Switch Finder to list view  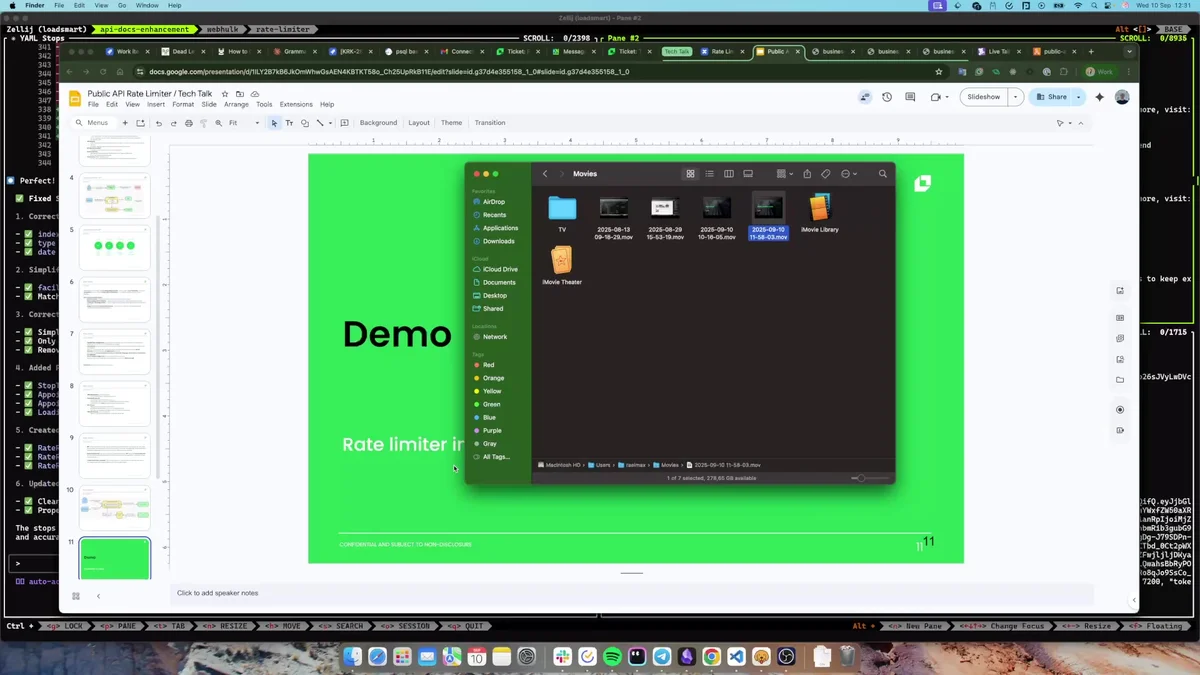tap(709, 174)
